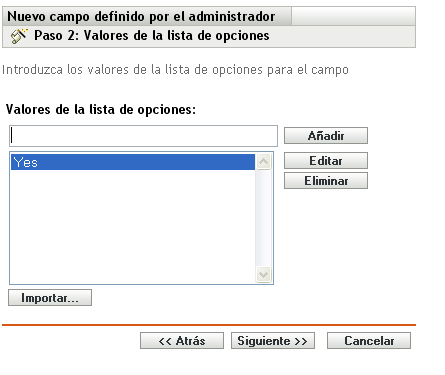Click the blank header area right of the title tab
The height and width of the screenshot is (375, 445).
(x=353, y=16)
